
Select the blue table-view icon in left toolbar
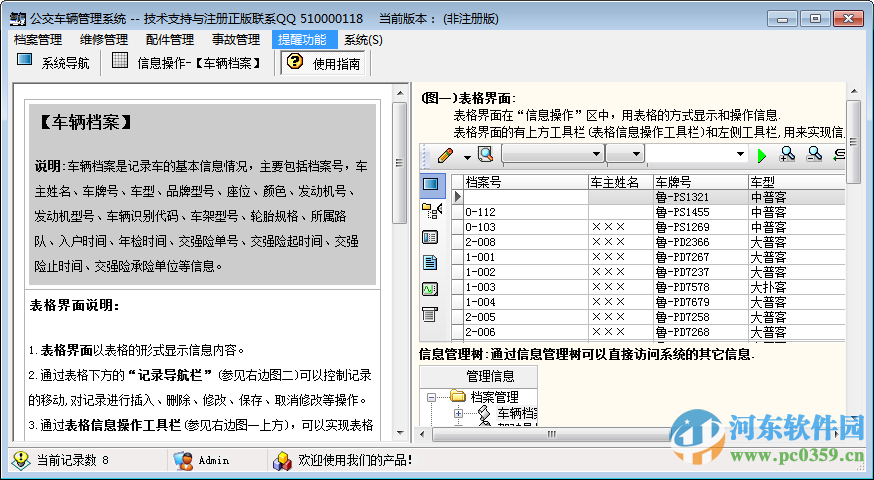431,185
